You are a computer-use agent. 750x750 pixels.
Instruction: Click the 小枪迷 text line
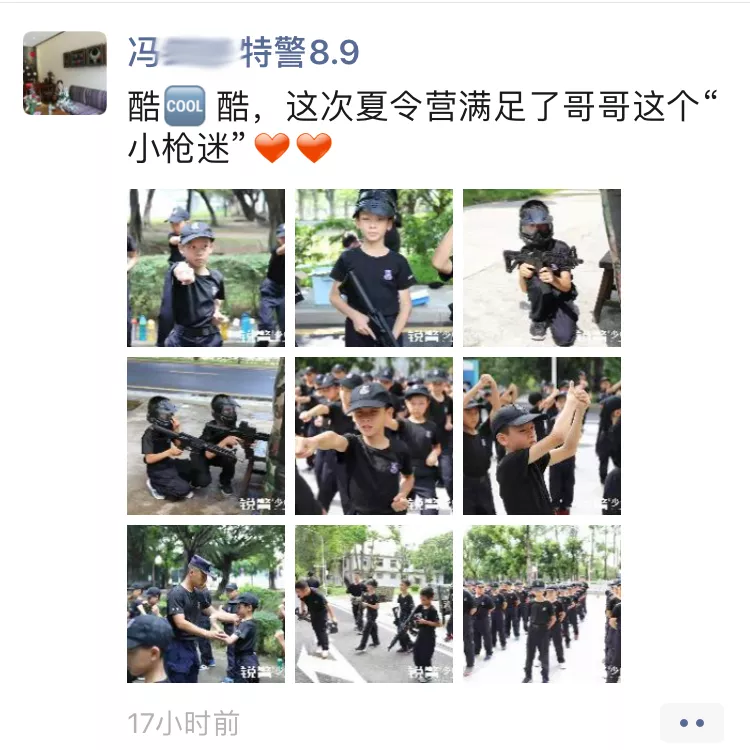(187, 147)
